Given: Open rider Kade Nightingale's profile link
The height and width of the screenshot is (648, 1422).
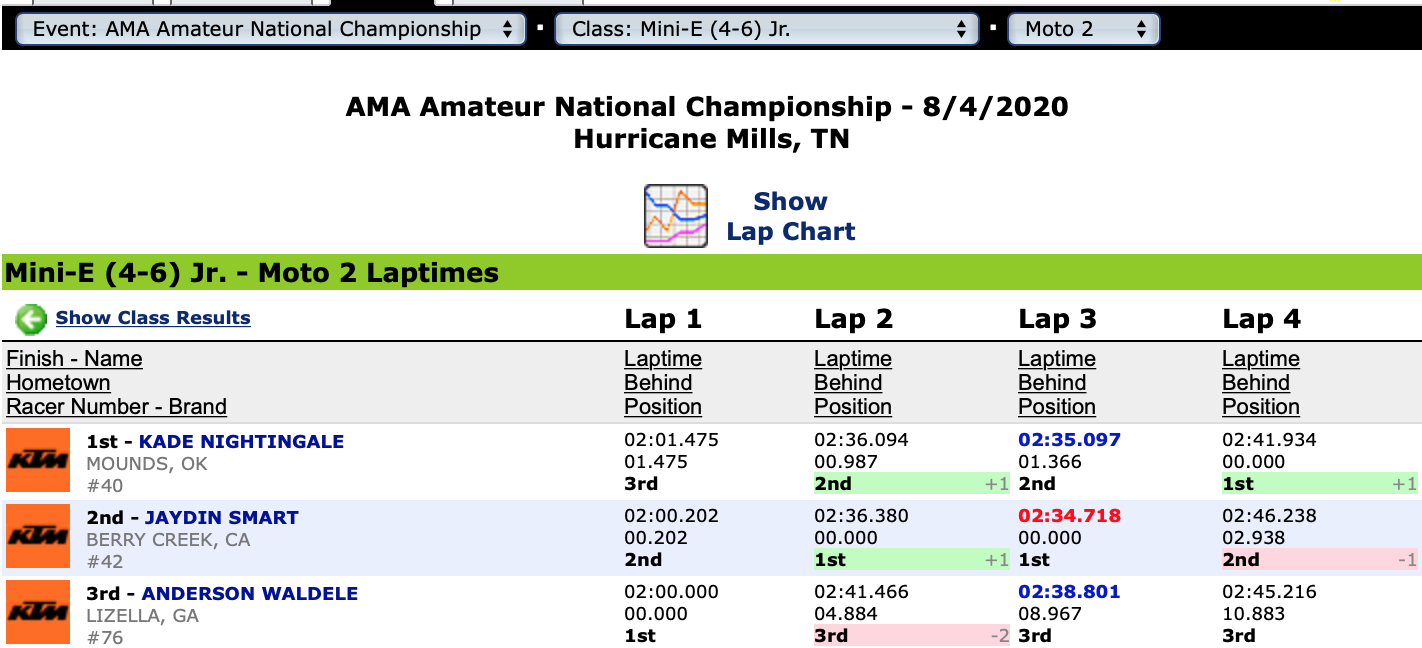Looking at the screenshot, I should click(241, 441).
